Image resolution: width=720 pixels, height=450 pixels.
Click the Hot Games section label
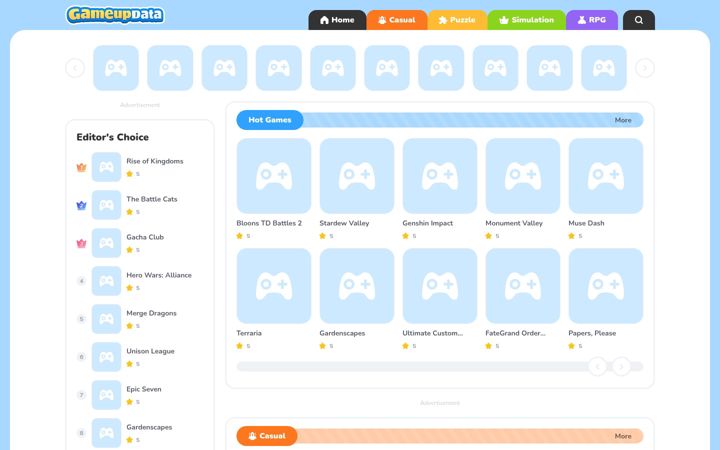(x=270, y=120)
